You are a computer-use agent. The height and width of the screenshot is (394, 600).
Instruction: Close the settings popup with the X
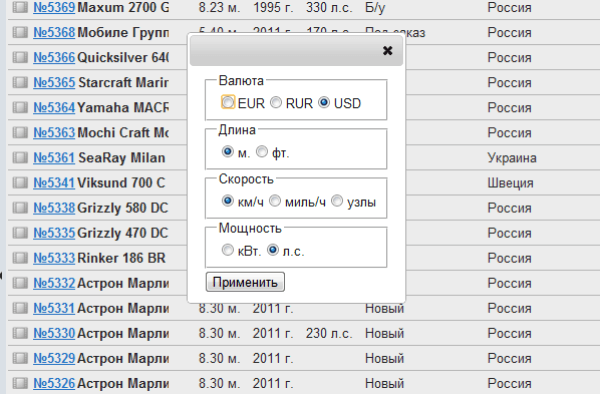387,50
